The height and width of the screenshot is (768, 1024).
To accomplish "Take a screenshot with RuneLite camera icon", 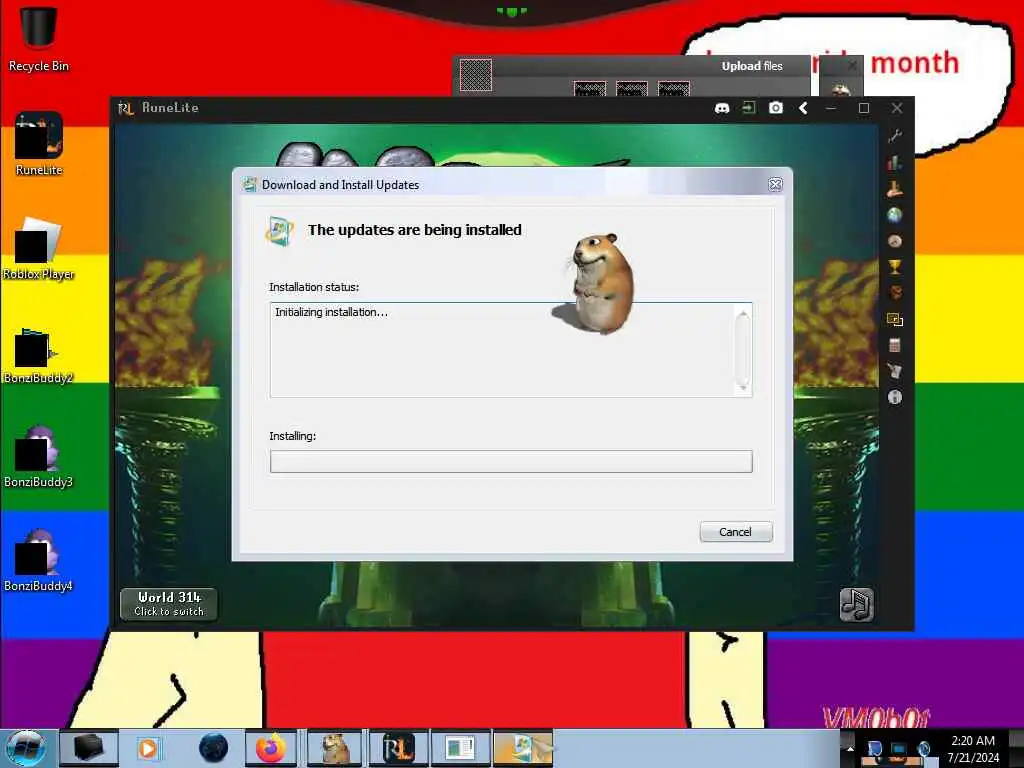I will click(x=776, y=108).
